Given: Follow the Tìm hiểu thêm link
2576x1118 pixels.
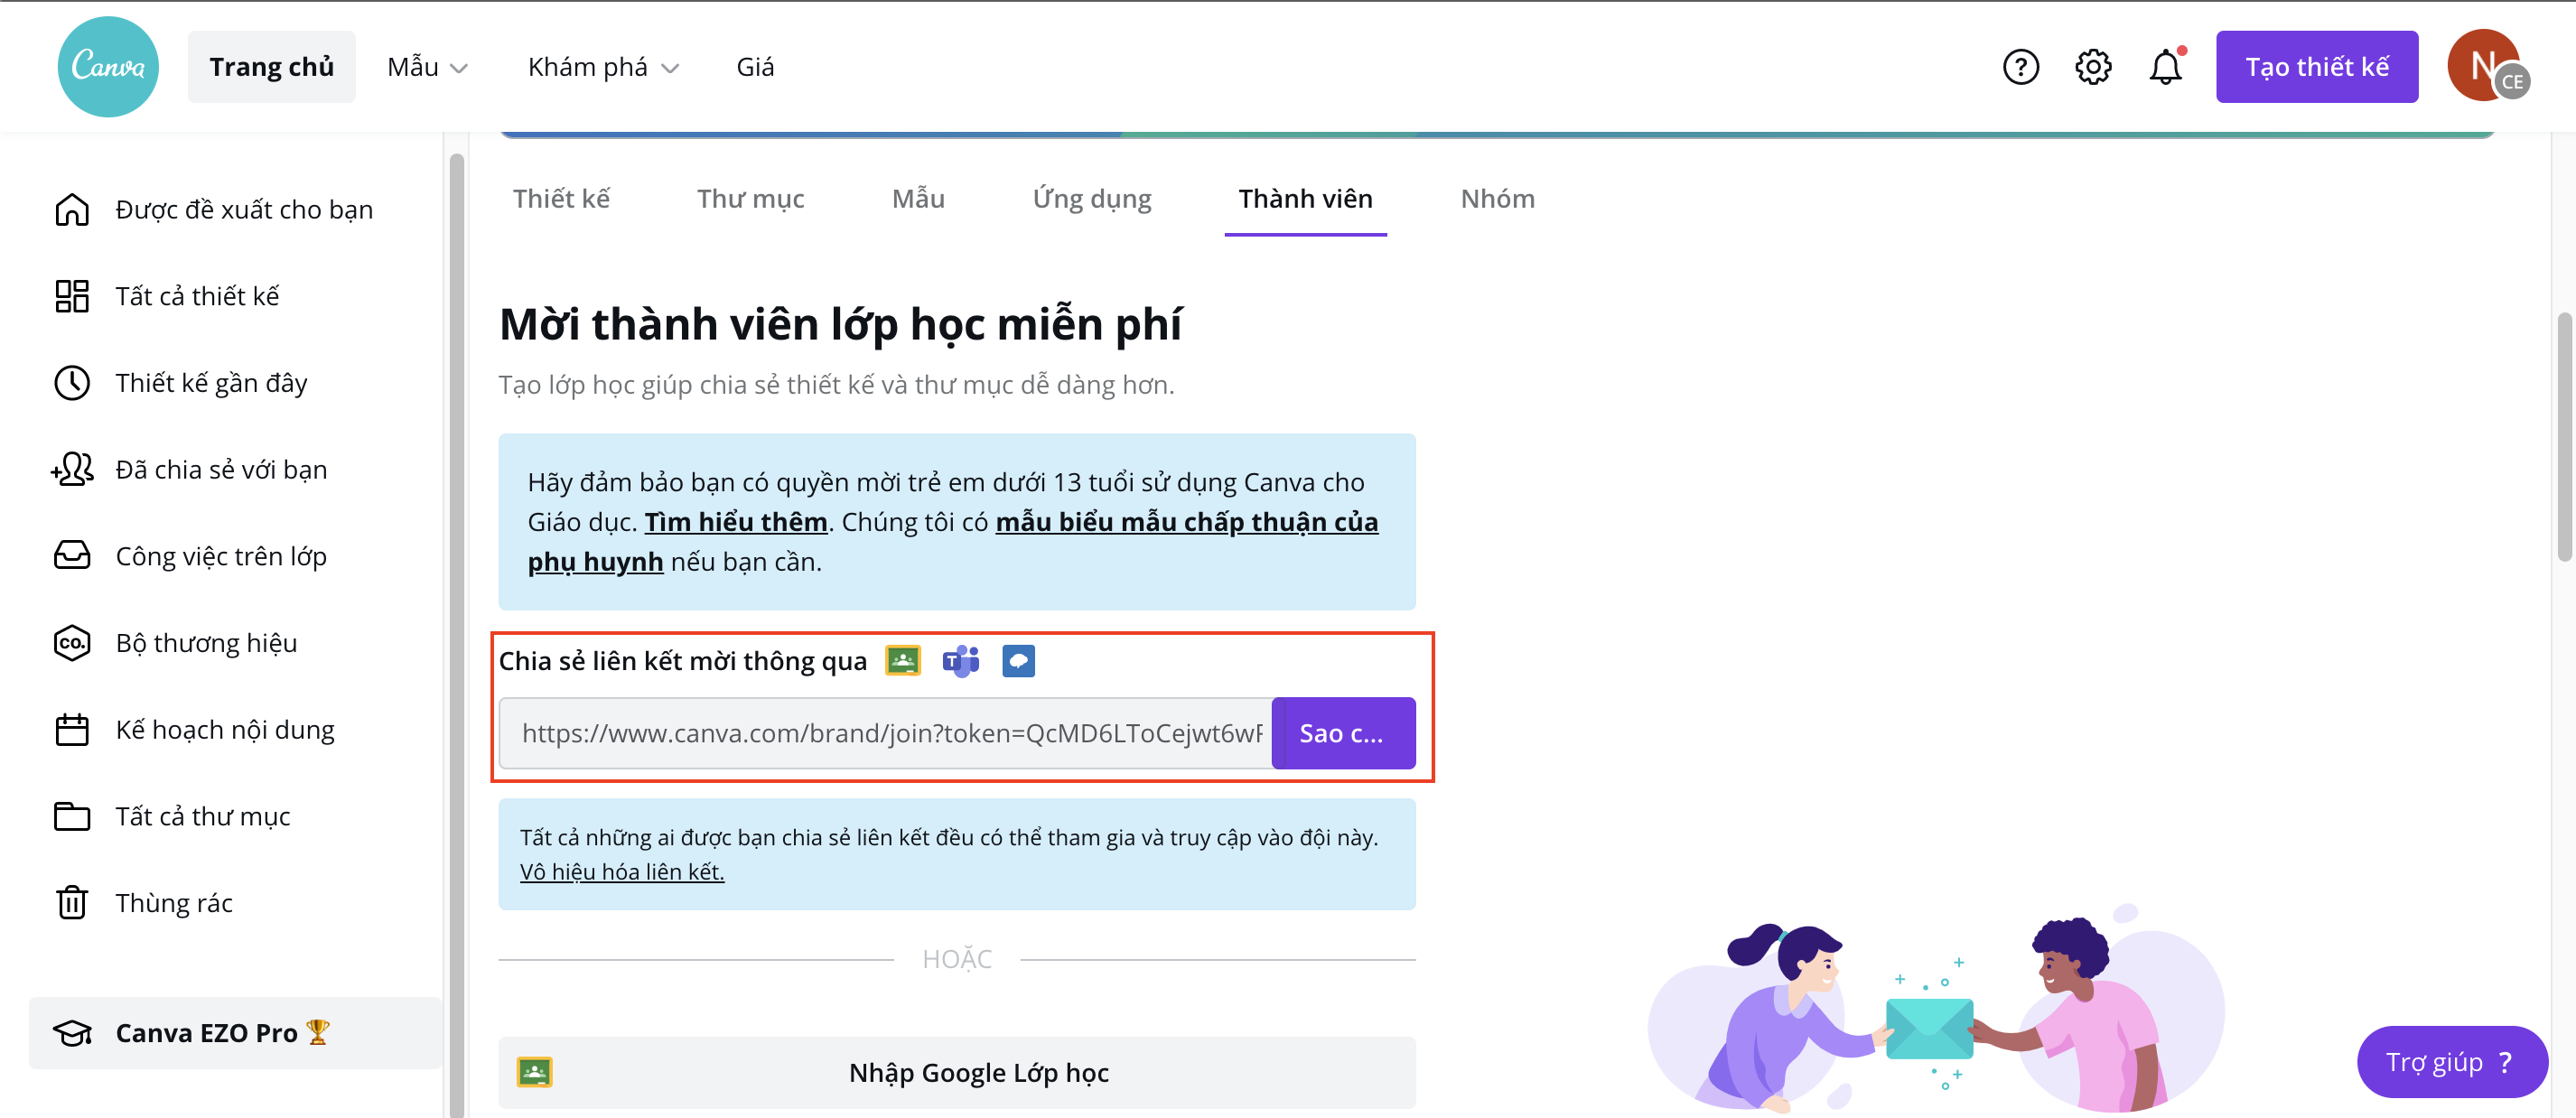Looking at the screenshot, I should [736, 522].
